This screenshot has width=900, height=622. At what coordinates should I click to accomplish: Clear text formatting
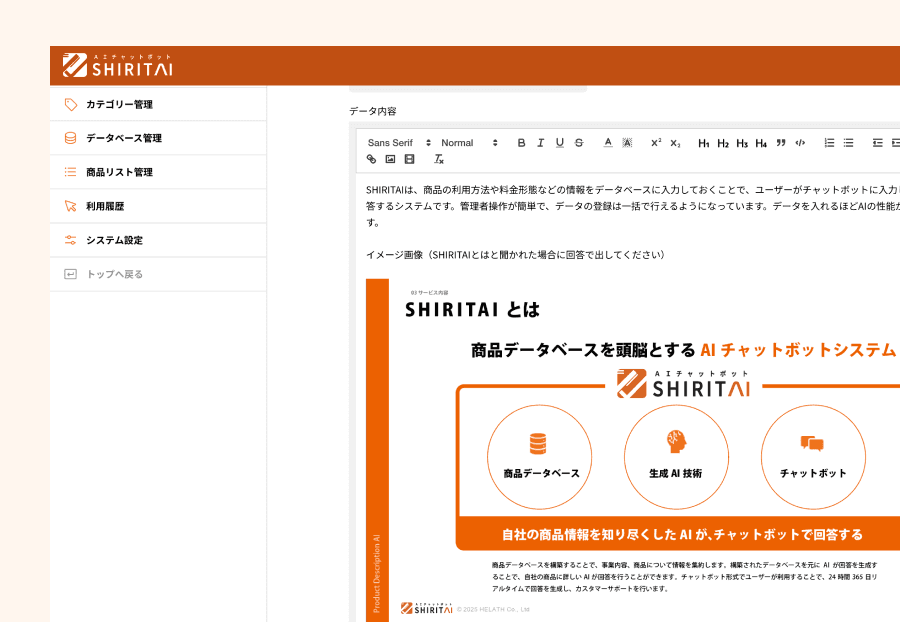(x=439, y=159)
